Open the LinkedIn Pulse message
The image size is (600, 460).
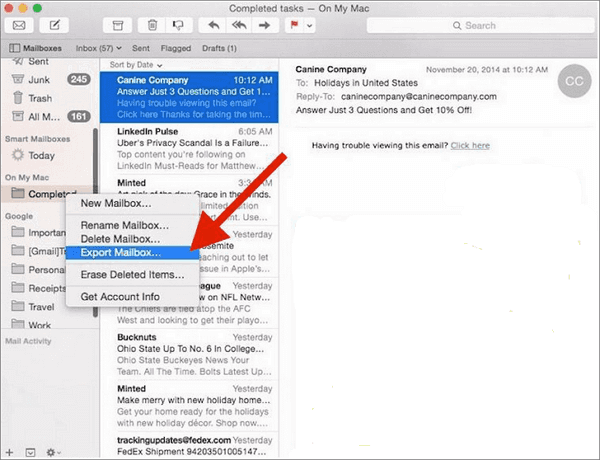point(189,148)
